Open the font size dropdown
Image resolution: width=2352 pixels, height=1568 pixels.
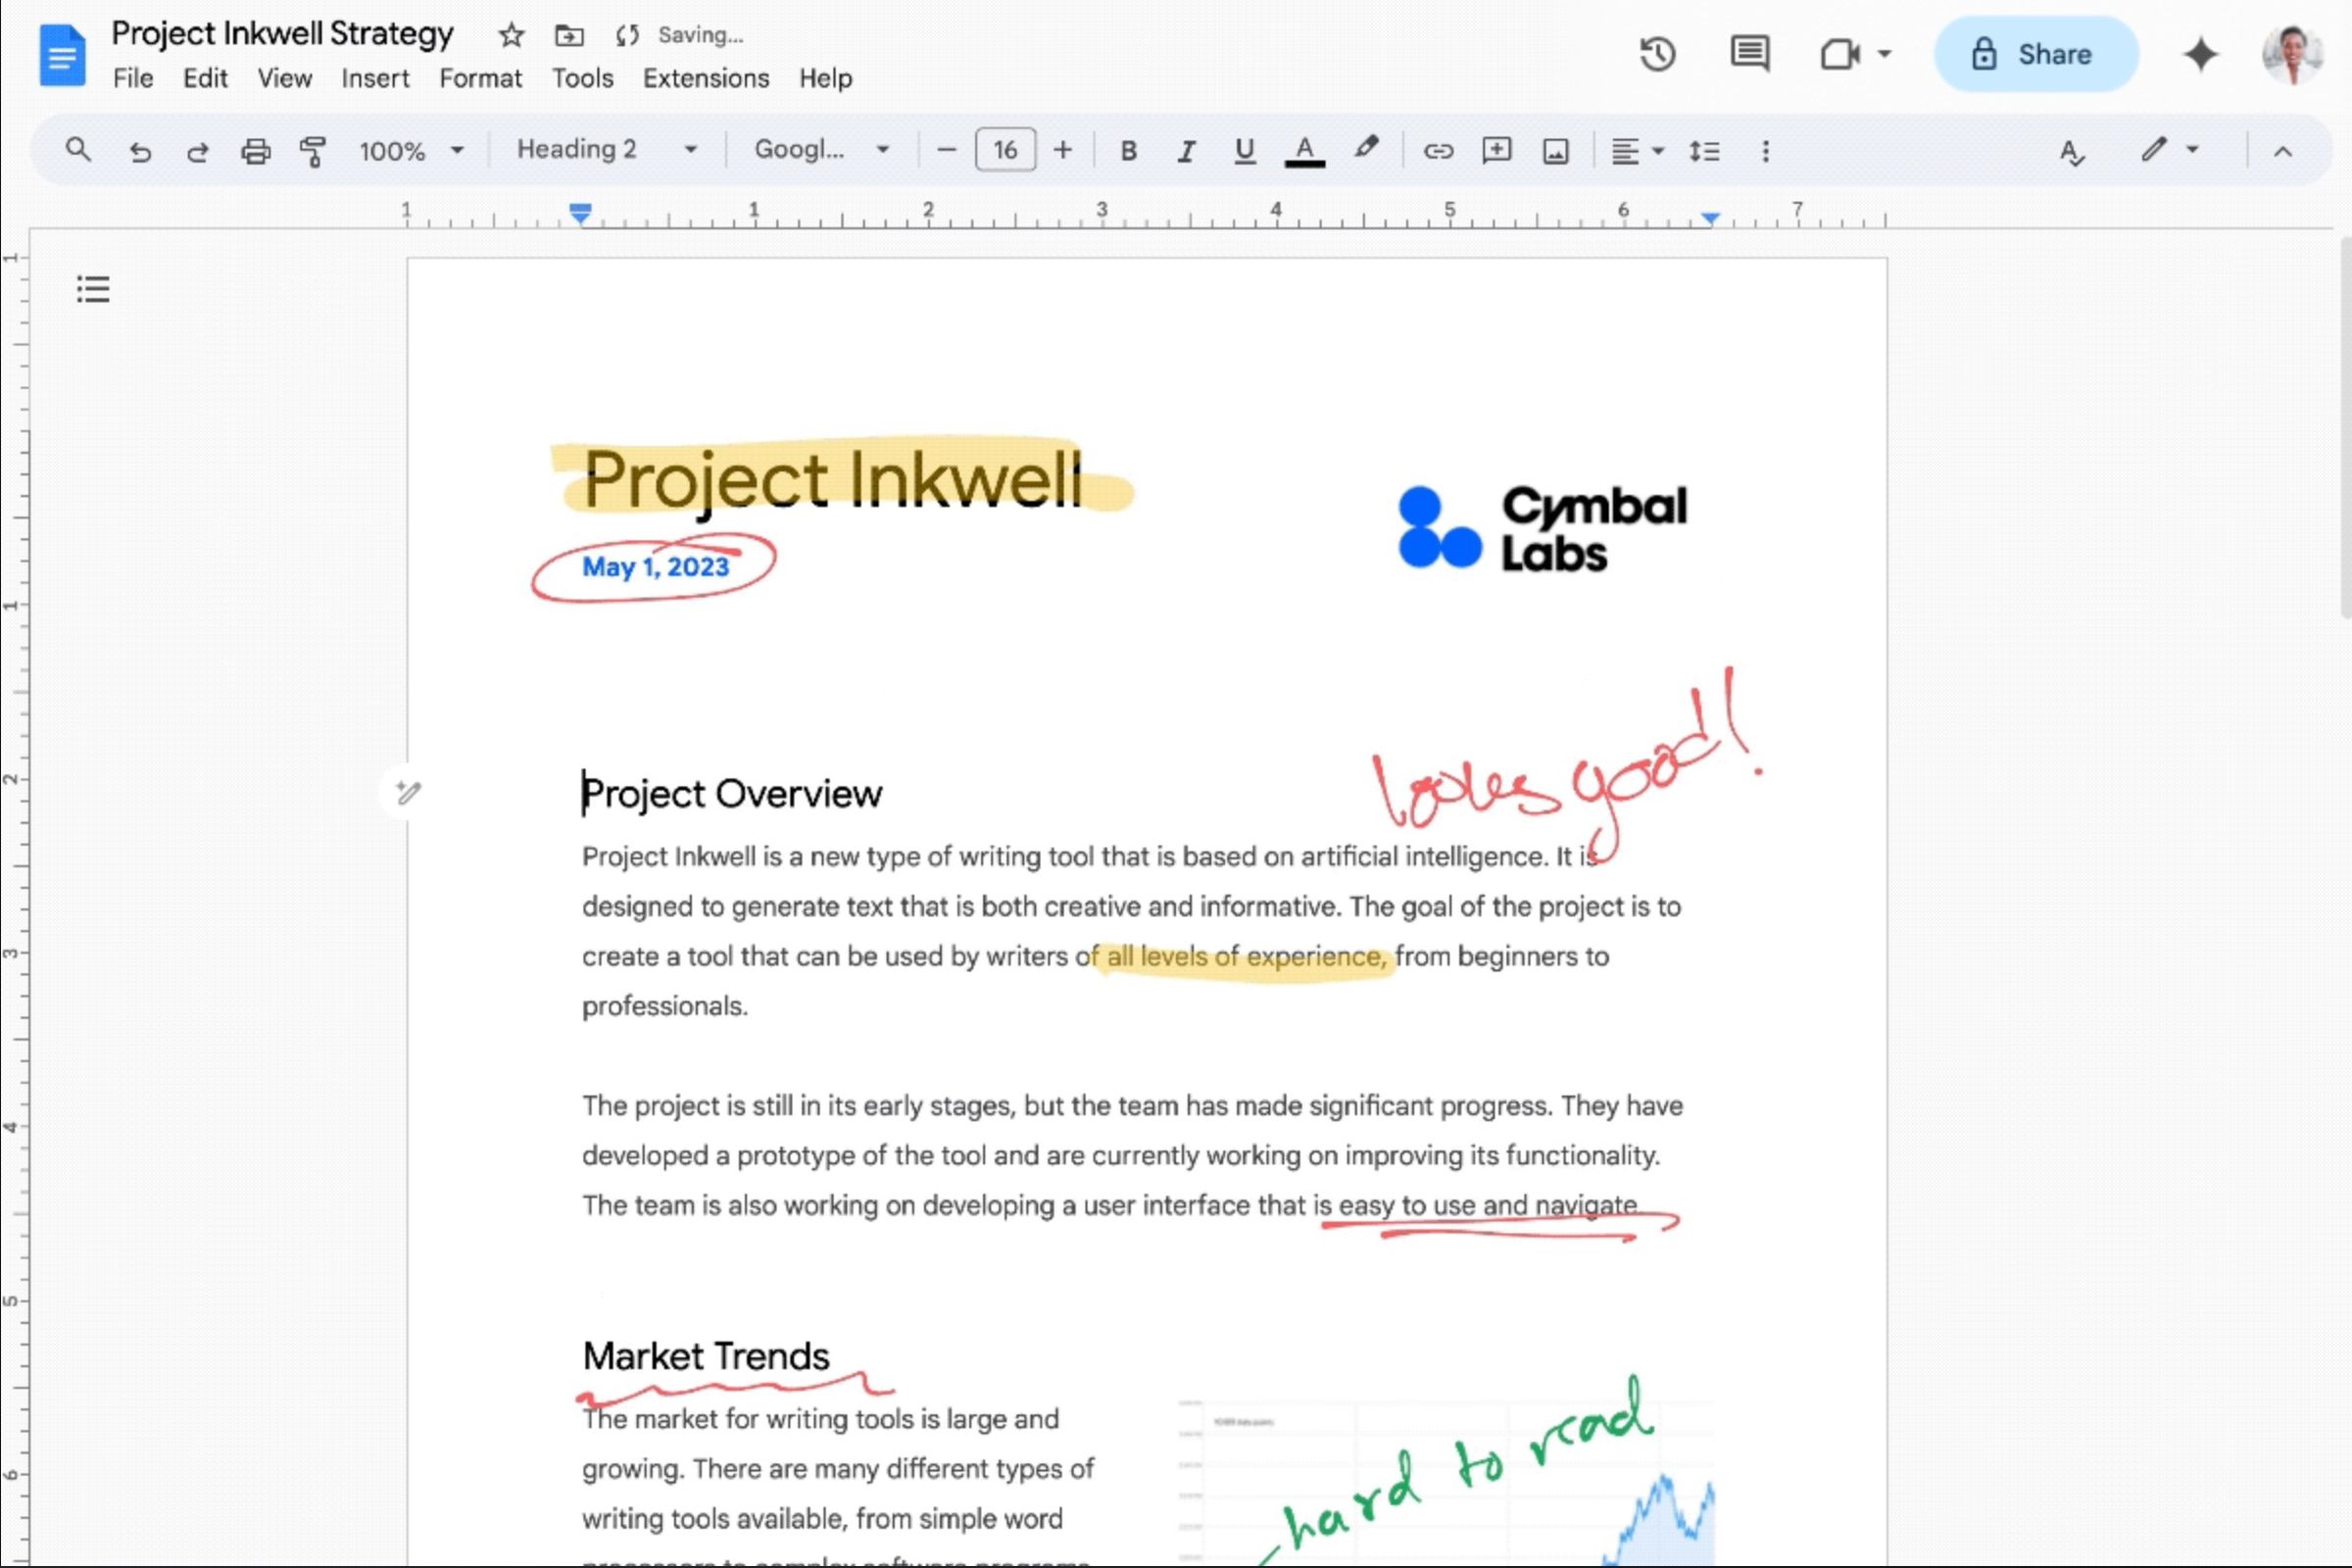point(1004,149)
